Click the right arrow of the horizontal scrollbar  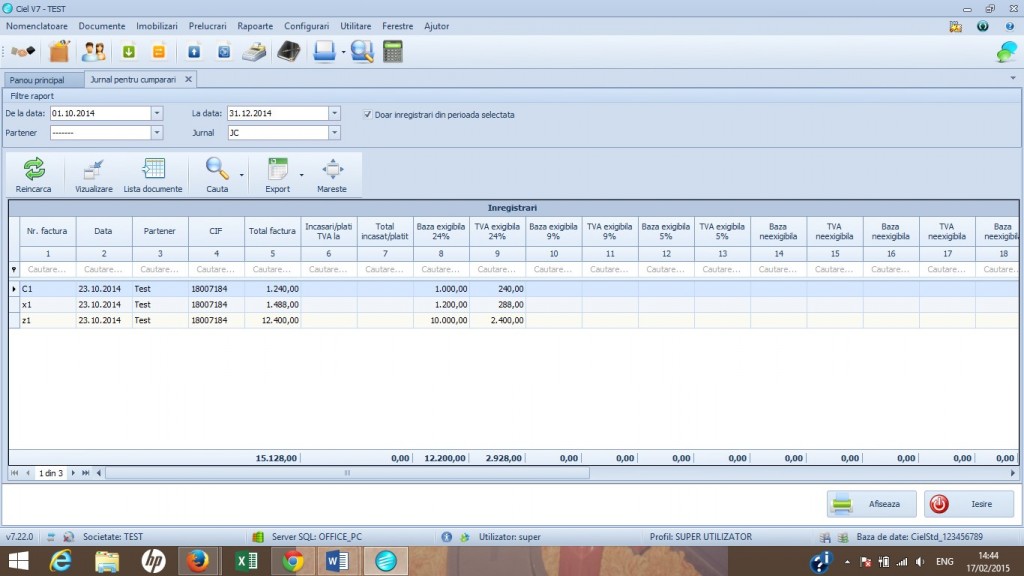pos(1013,473)
